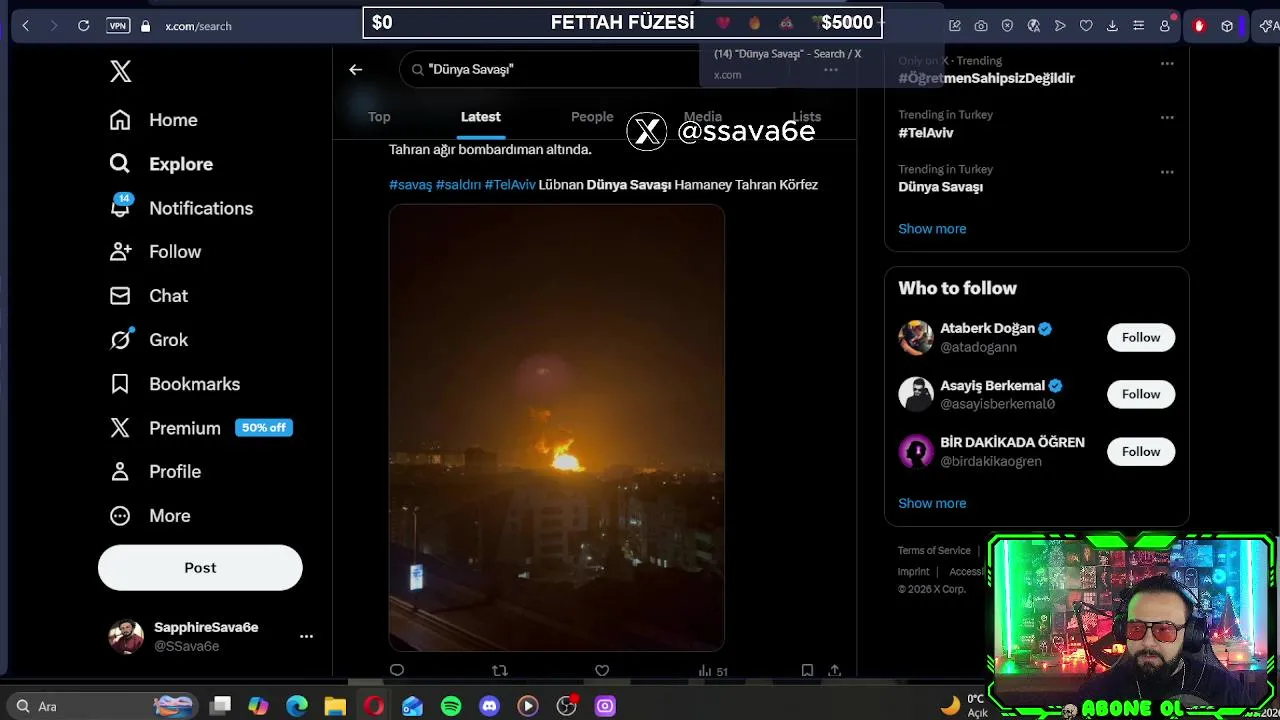Open the browser translate icon
1280x720 pixels.
point(1034,26)
